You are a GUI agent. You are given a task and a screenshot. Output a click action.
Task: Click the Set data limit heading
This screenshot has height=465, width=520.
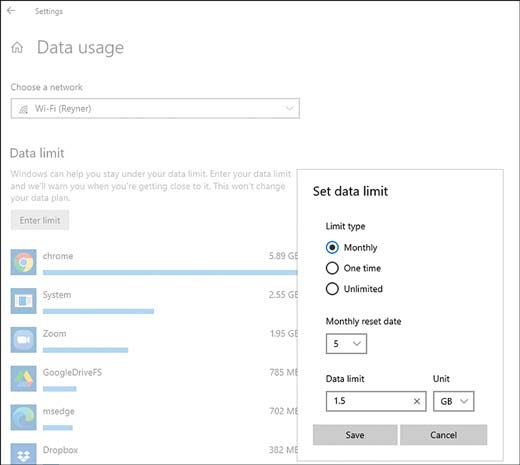coord(350,191)
